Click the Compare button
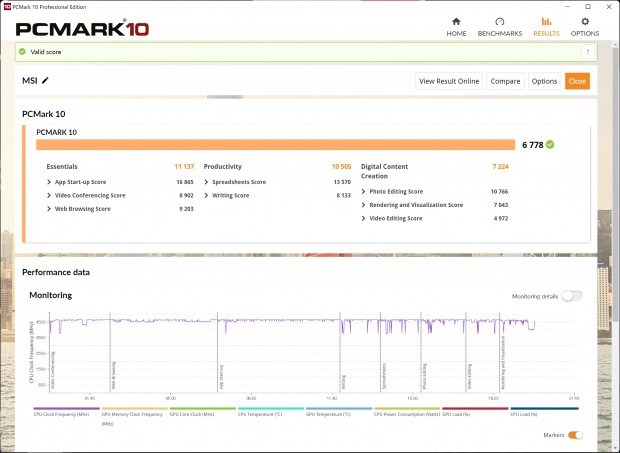The width and height of the screenshot is (620, 453). pyautogui.click(x=505, y=81)
